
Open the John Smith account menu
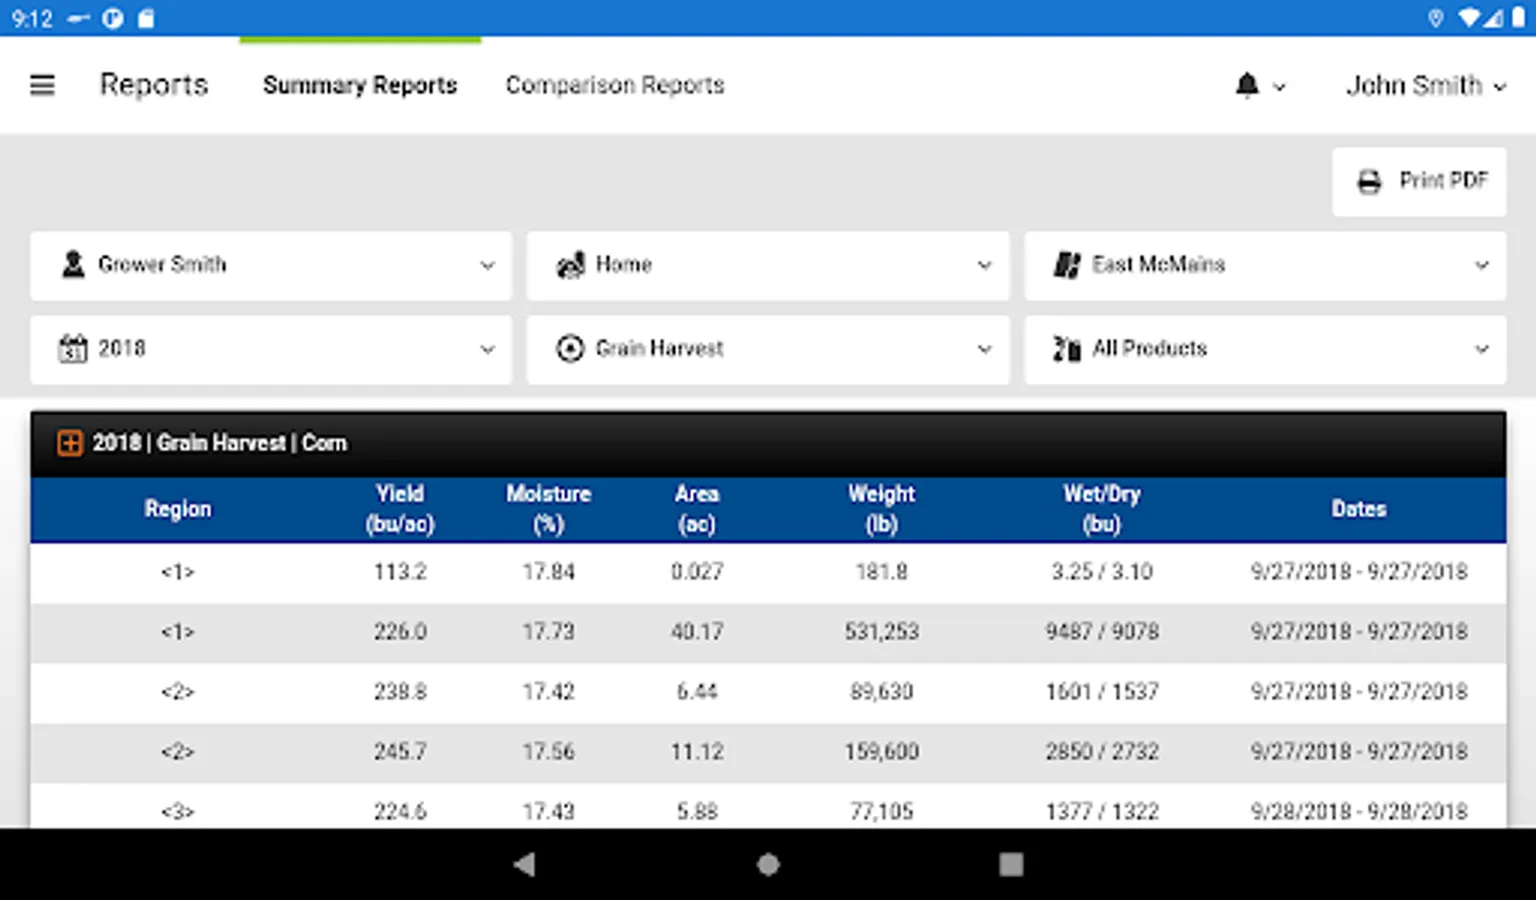coord(1425,86)
